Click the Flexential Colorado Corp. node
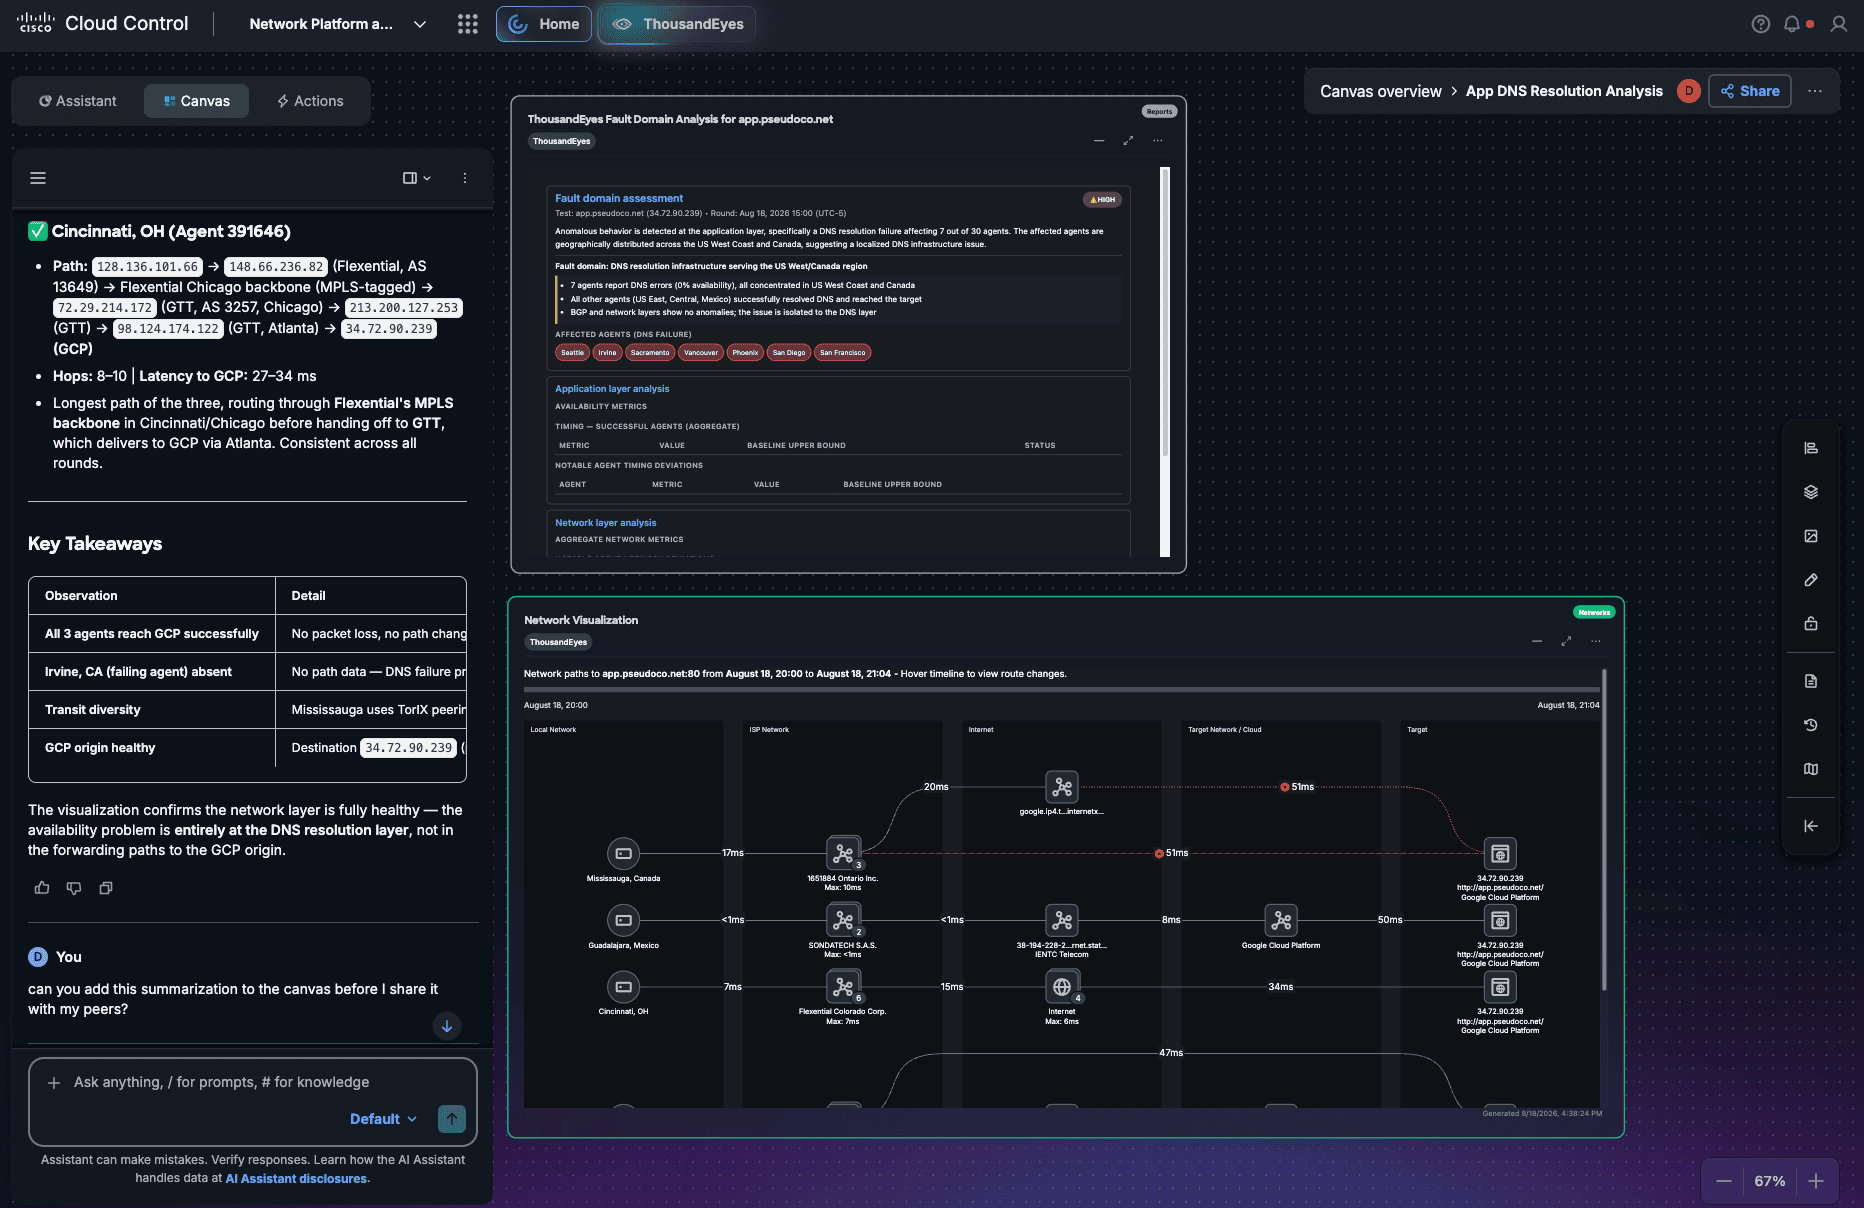This screenshot has width=1864, height=1208. pos(843,987)
